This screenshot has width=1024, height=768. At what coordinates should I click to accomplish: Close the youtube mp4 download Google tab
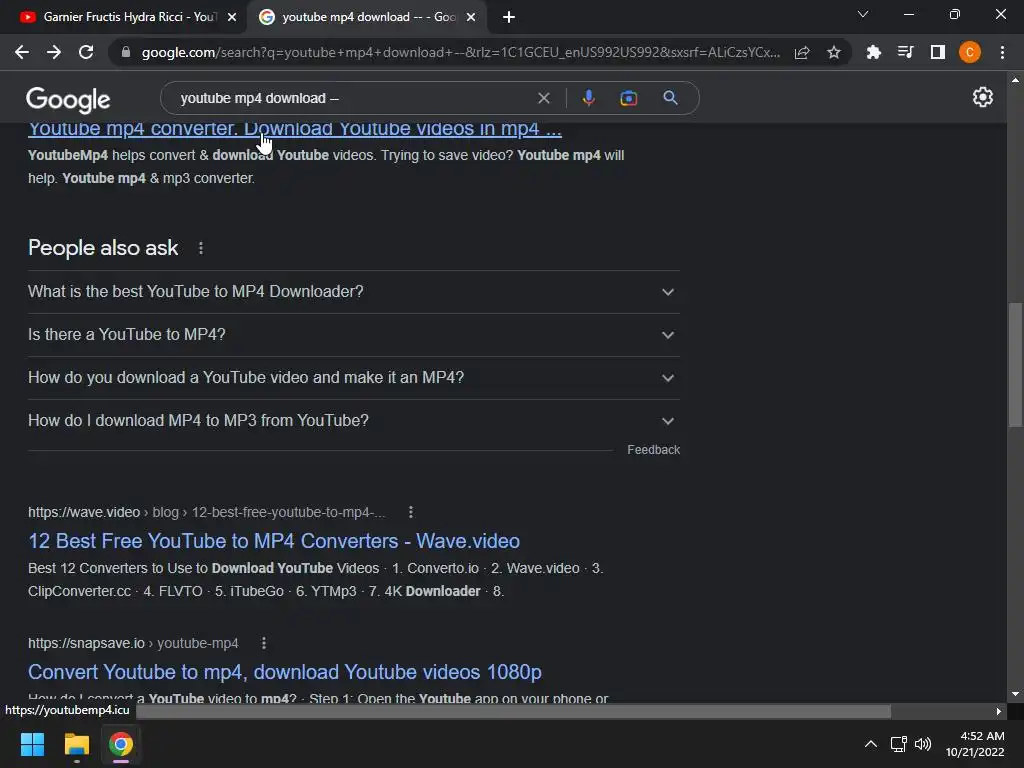pos(471,17)
